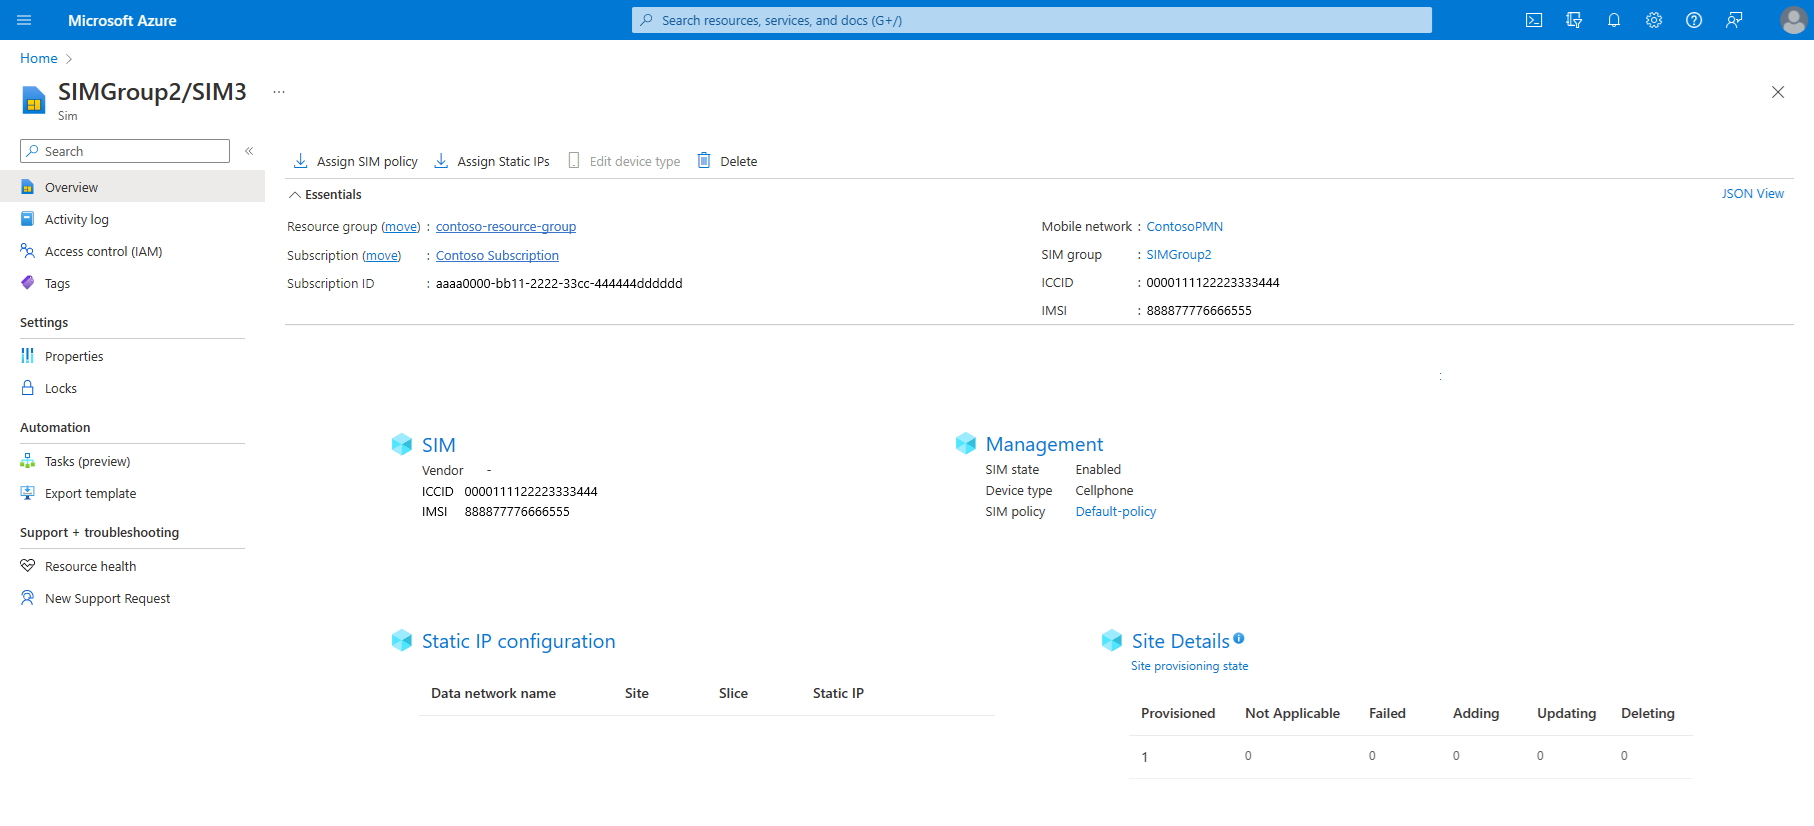This screenshot has width=1814, height=826.
Task: Collapse the Essentials section
Action: point(295,195)
